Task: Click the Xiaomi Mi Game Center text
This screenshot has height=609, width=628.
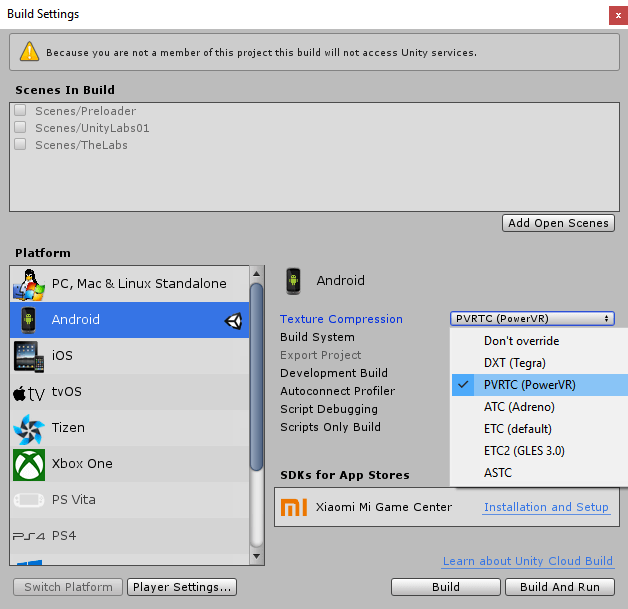Action: click(x=384, y=507)
